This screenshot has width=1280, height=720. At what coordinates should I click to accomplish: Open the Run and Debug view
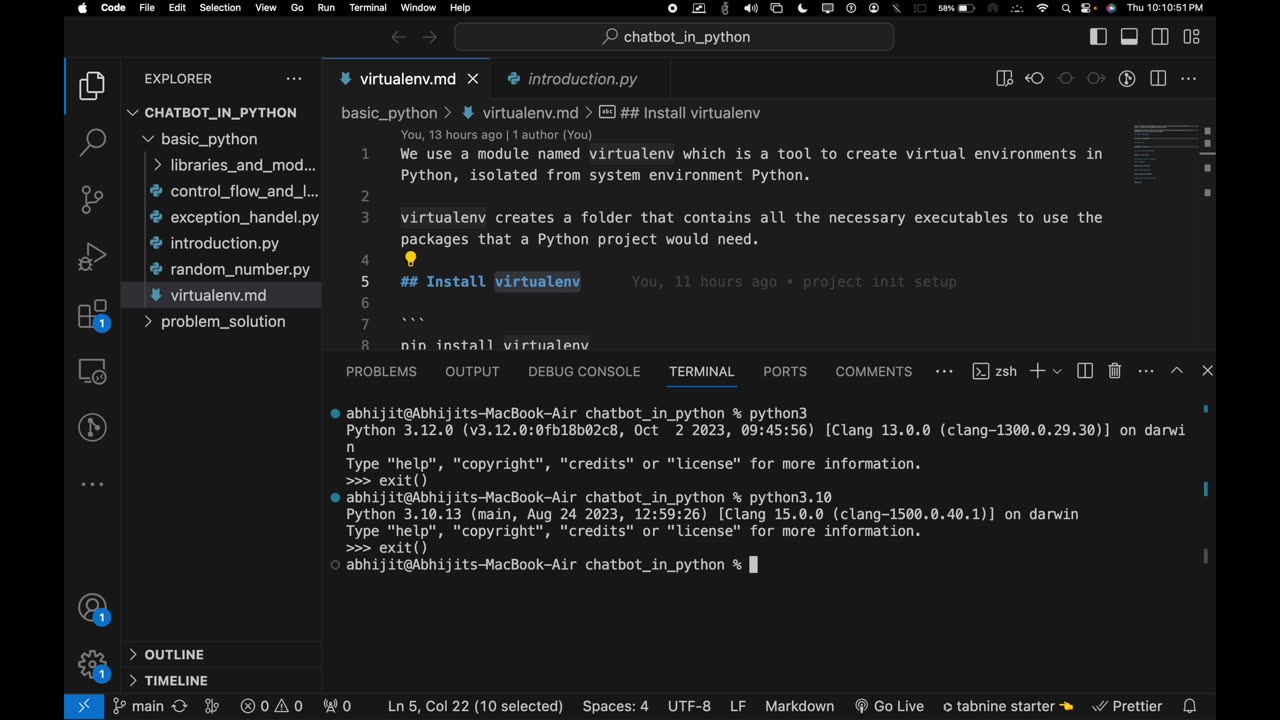92,257
